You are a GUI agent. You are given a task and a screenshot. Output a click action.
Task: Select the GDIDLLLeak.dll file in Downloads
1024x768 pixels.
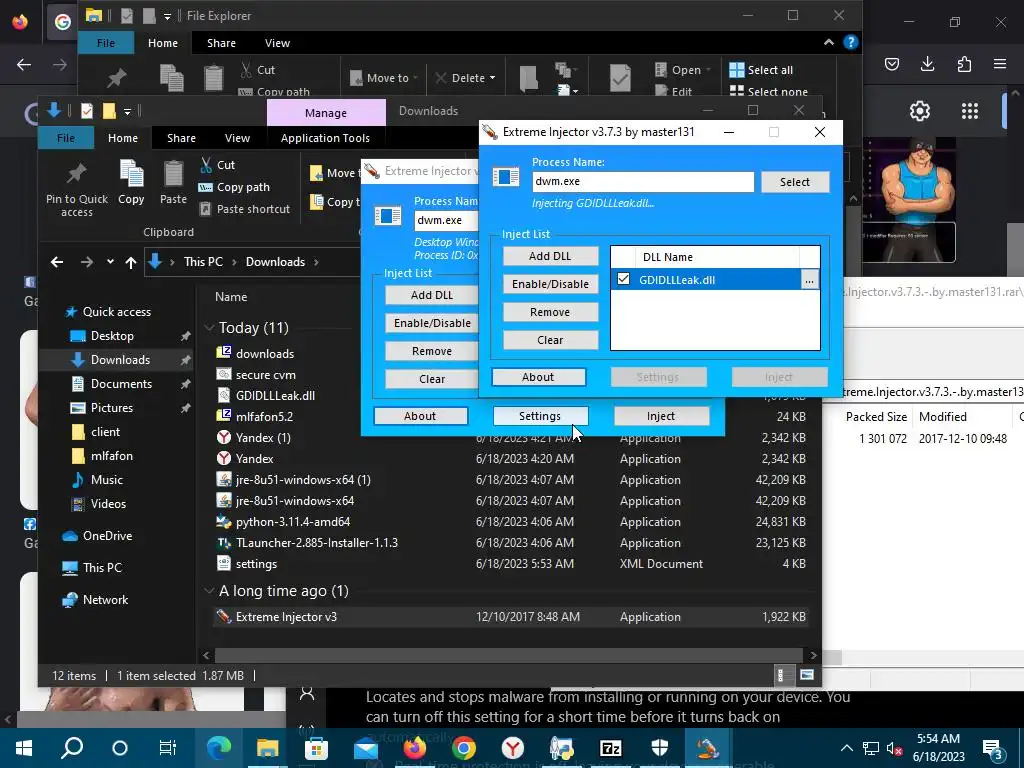[275, 395]
